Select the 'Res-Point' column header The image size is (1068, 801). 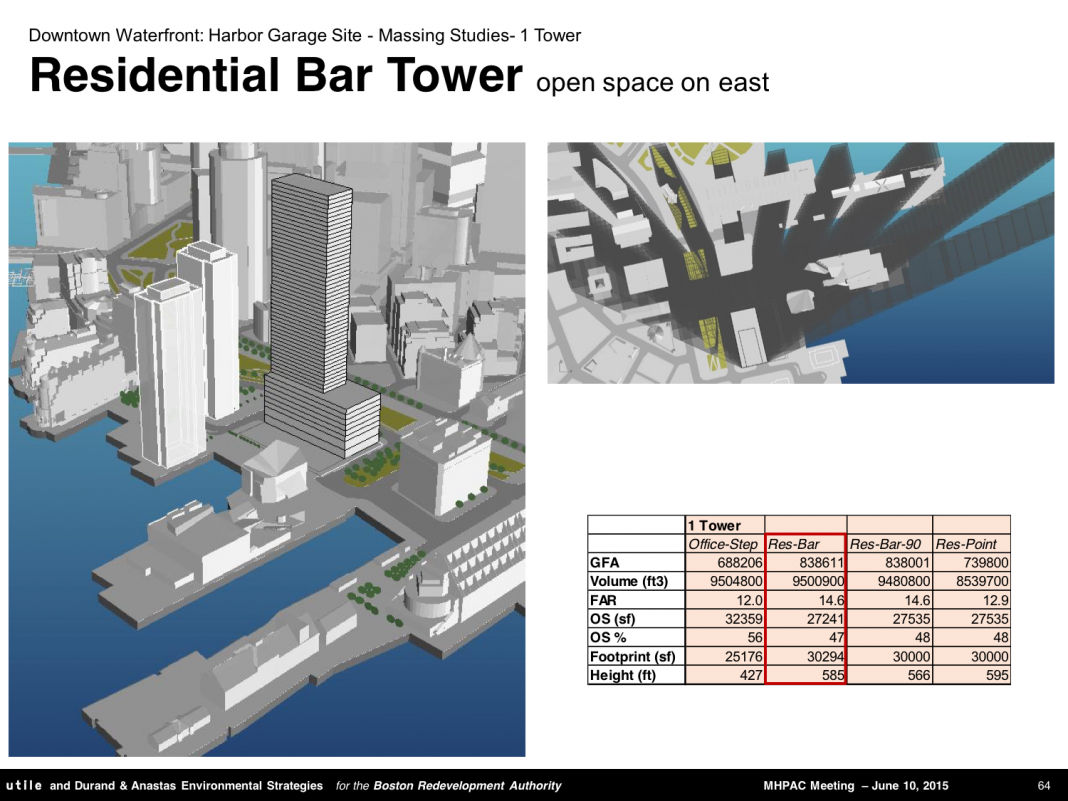965,544
